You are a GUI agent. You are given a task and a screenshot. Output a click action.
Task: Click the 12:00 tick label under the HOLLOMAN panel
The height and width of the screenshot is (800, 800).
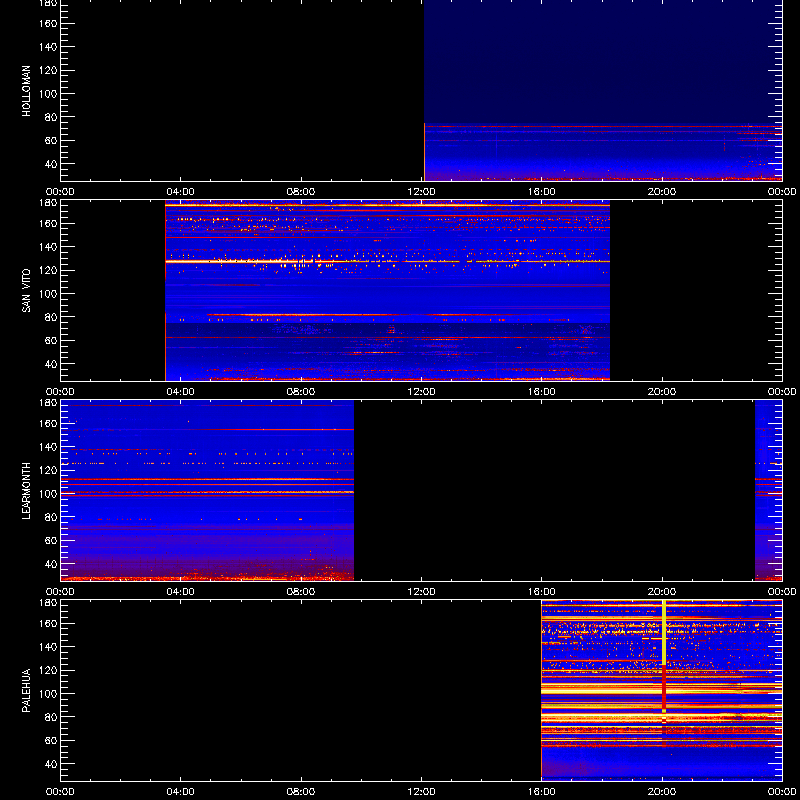[x=421, y=192]
